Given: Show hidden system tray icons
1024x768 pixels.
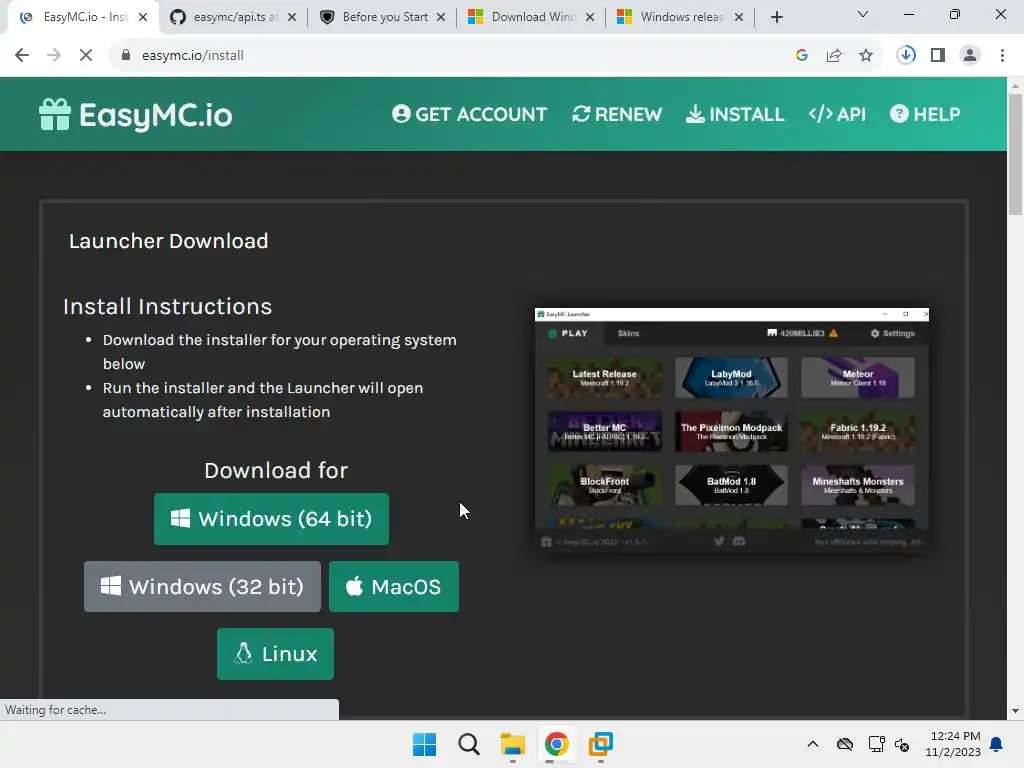Looking at the screenshot, I should pos(812,744).
